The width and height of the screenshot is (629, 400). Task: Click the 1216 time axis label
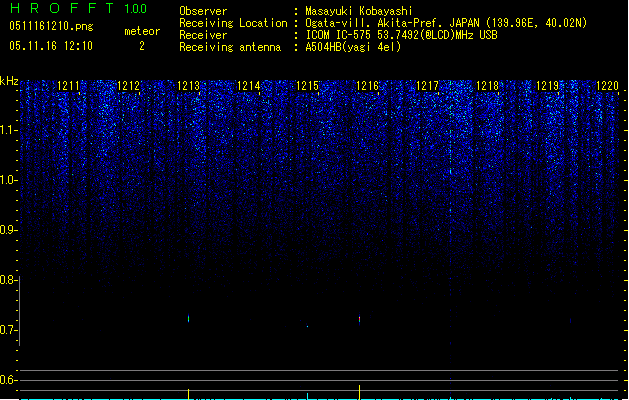pos(367,86)
